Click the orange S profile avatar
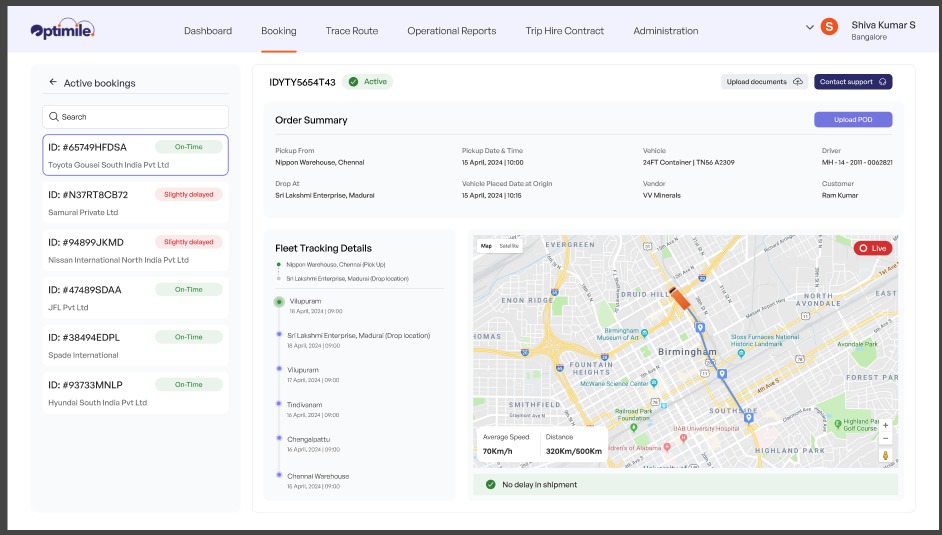 [829, 26]
